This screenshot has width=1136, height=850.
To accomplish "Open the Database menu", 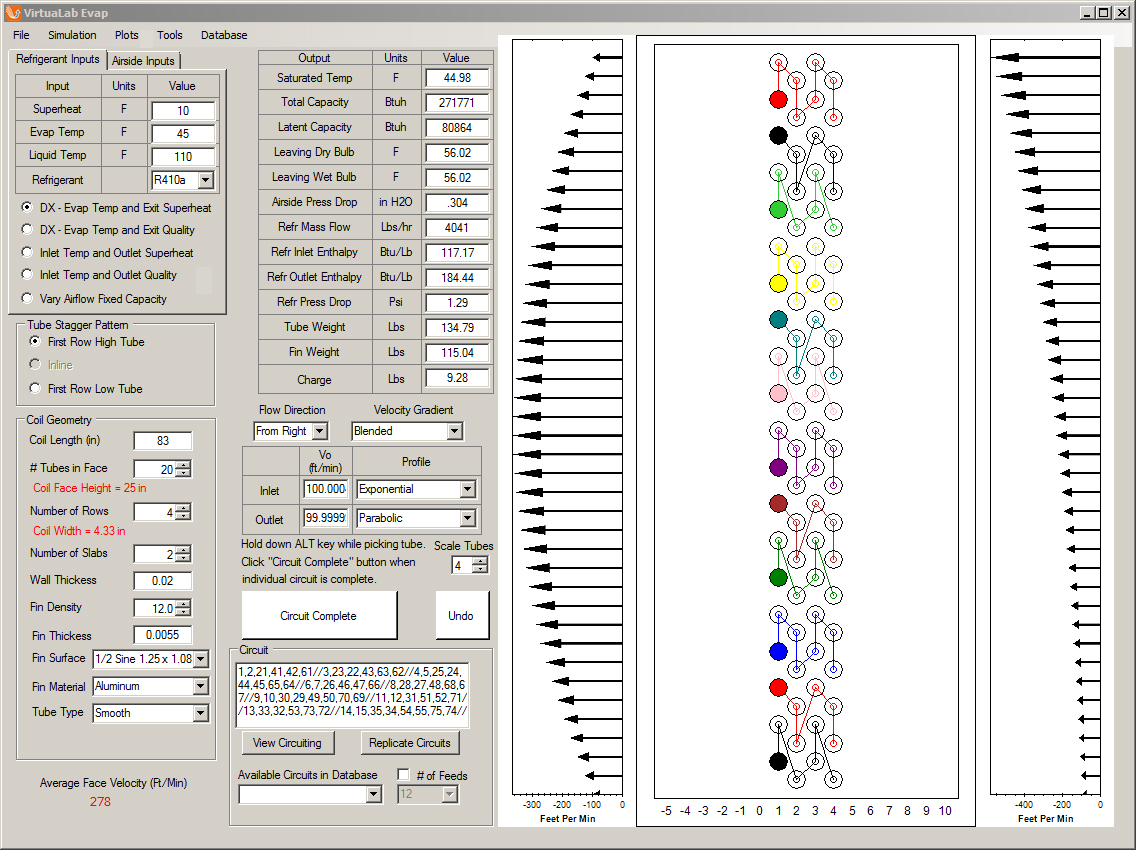I will 223,35.
